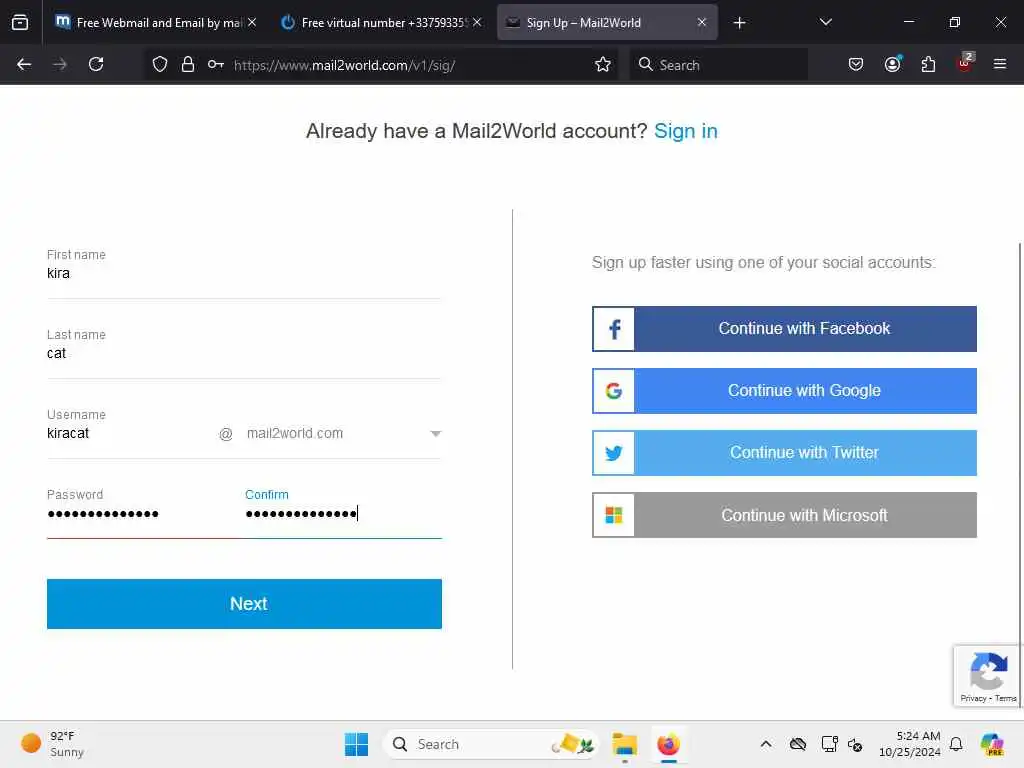
Task: Open File Explorer from taskbar
Action: (624, 744)
